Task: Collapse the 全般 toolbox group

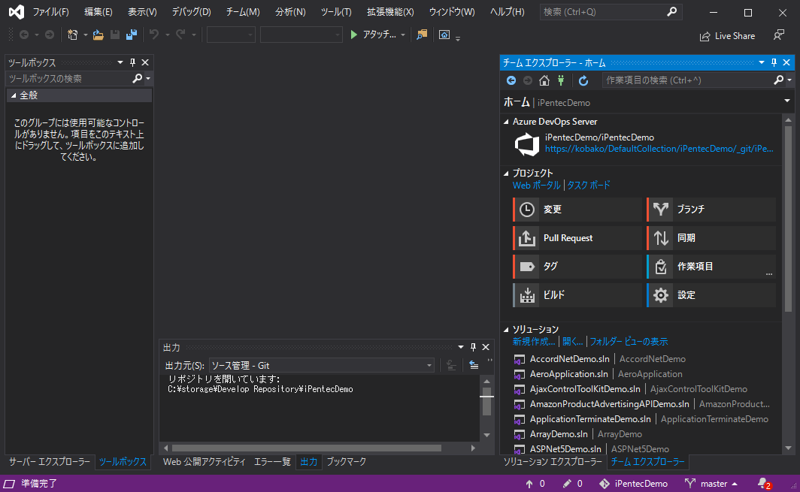Action: tap(14, 95)
